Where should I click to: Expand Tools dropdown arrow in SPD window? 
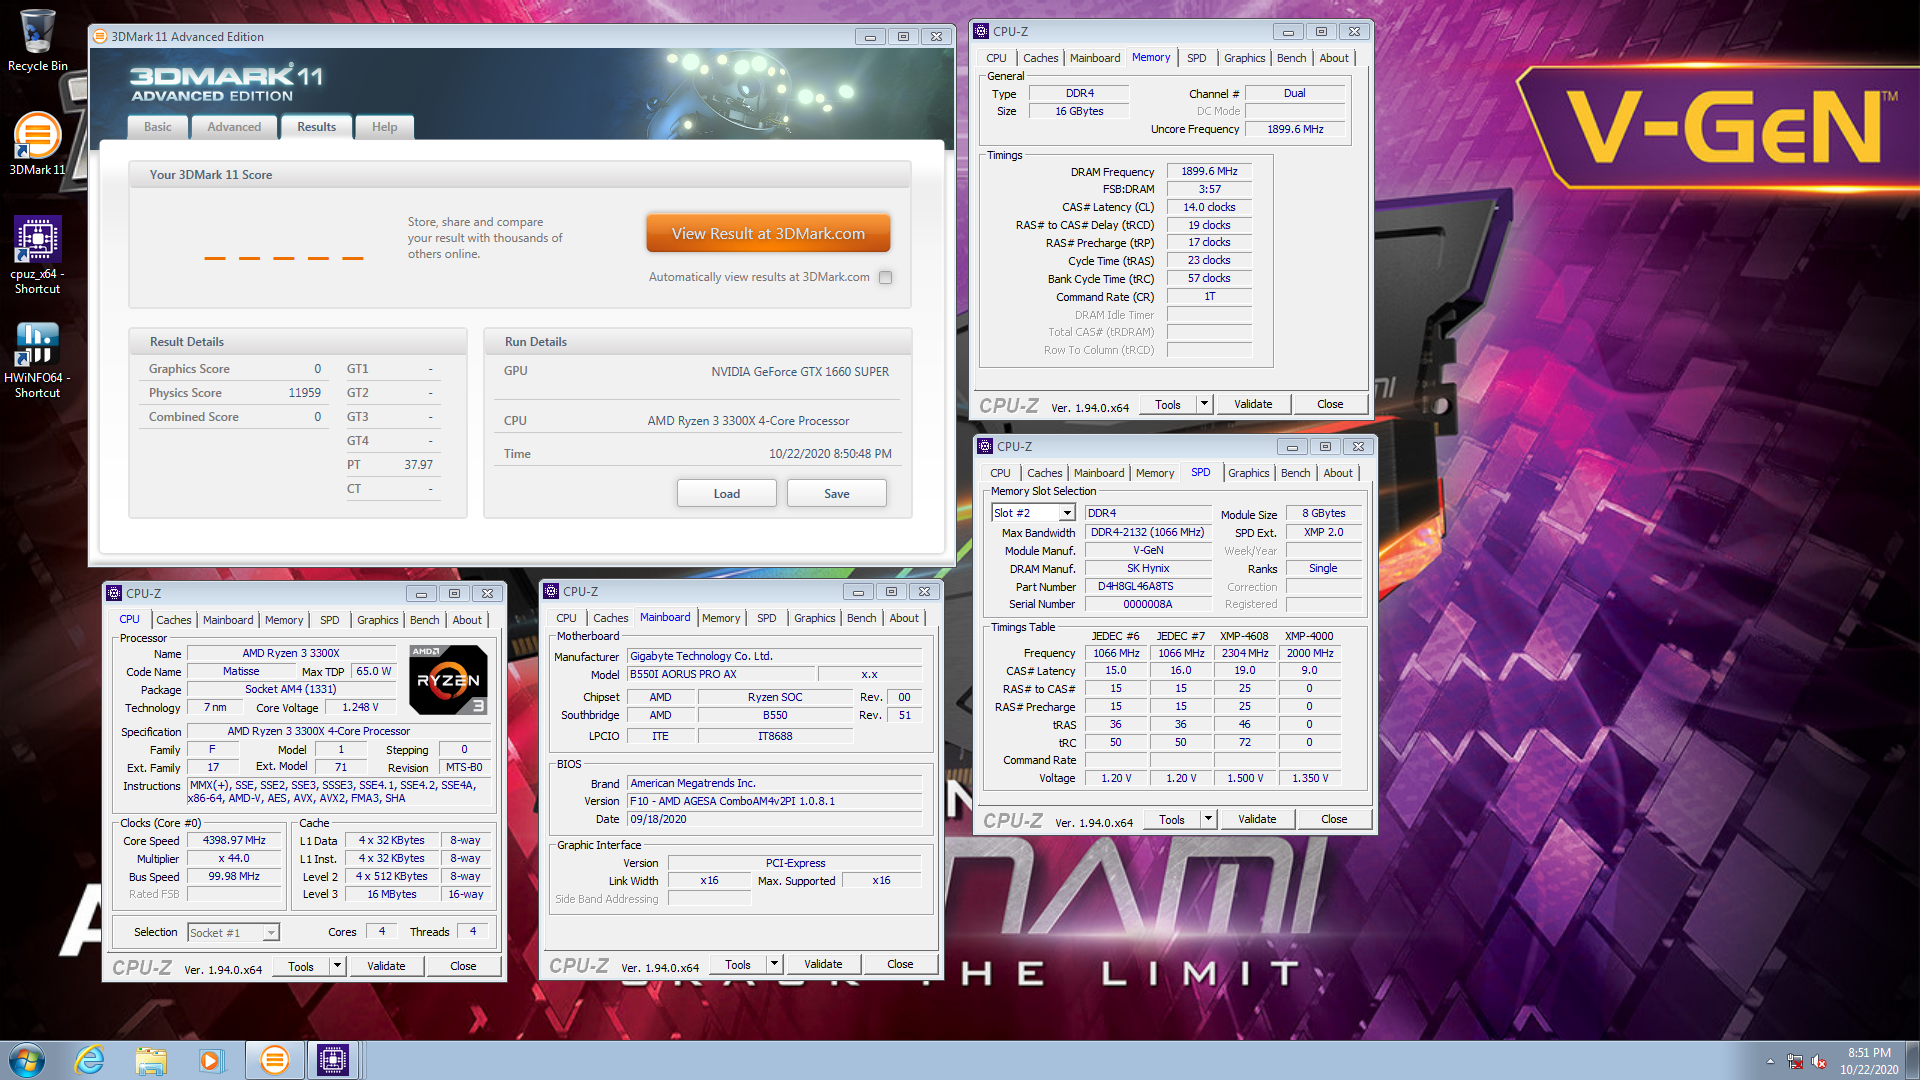tap(1208, 819)
